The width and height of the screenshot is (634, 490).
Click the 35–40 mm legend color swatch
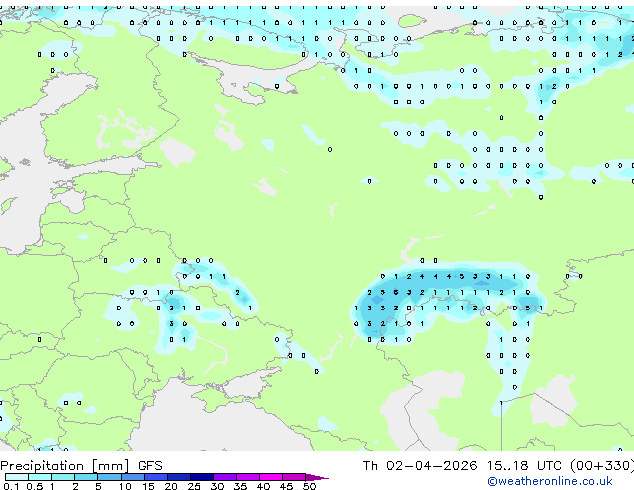click(x=248, y=477)
